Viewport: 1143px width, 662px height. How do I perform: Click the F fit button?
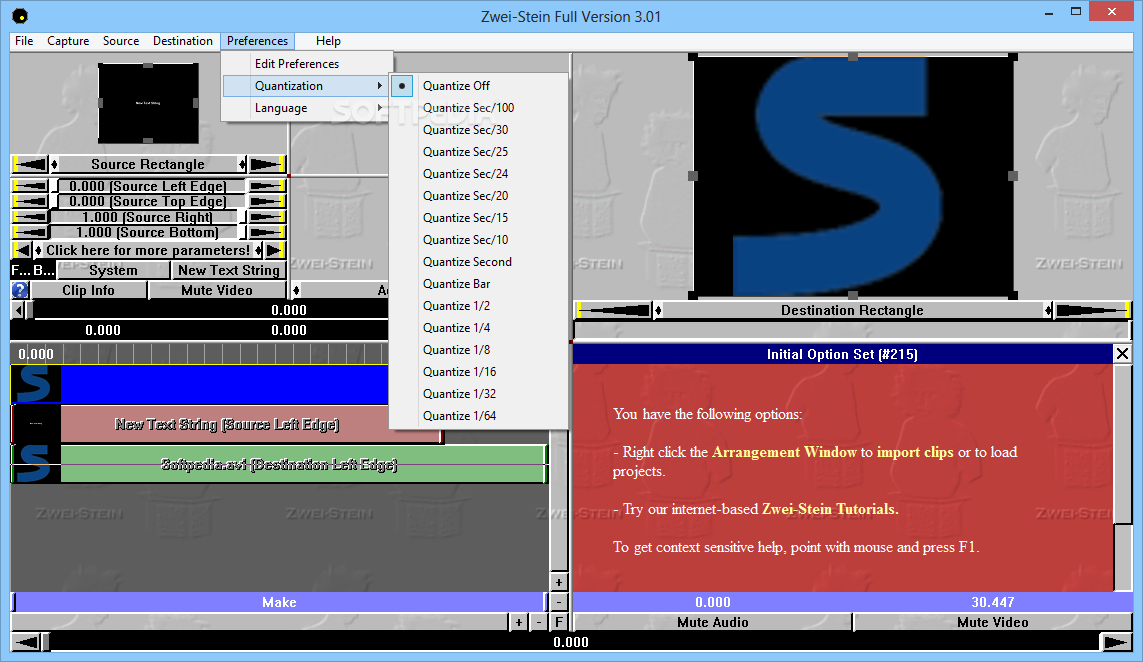pos(558,623)
